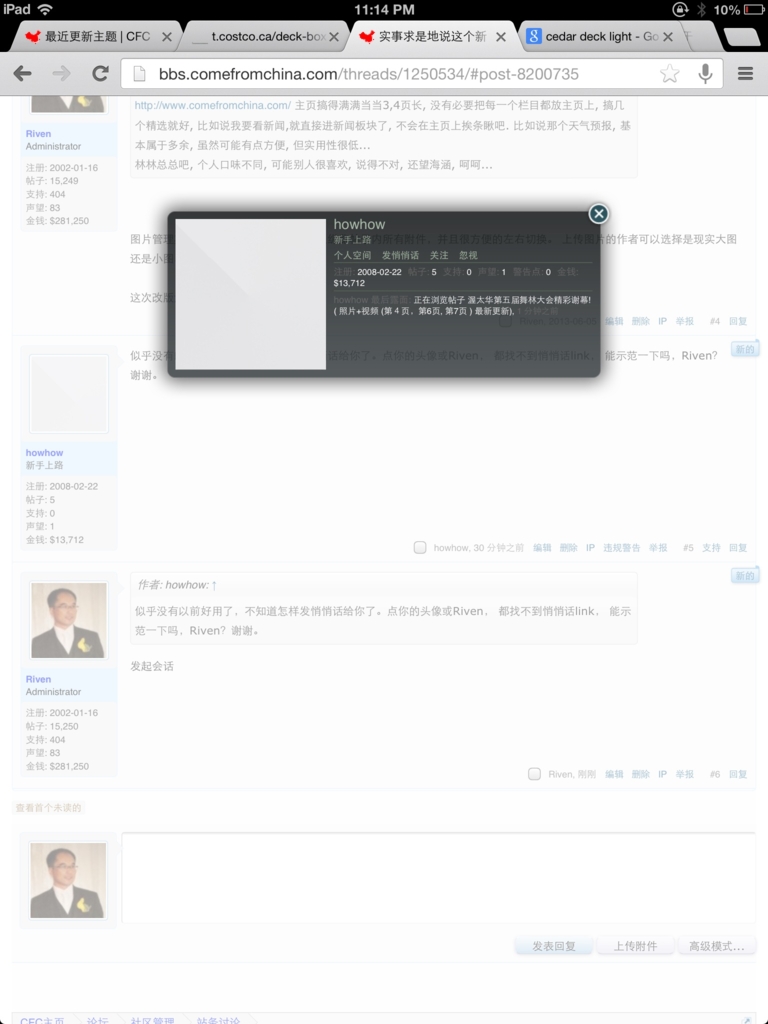Select 发悄悄话 in the profile popup
The image size is (768, 1024).
[x=400, y=256]
